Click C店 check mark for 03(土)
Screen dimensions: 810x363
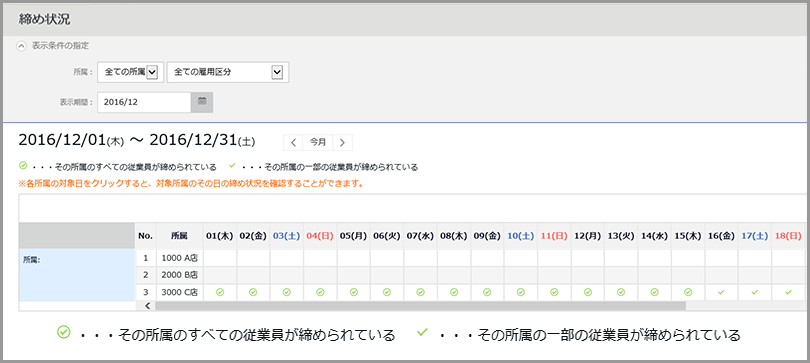pos(287,292)
